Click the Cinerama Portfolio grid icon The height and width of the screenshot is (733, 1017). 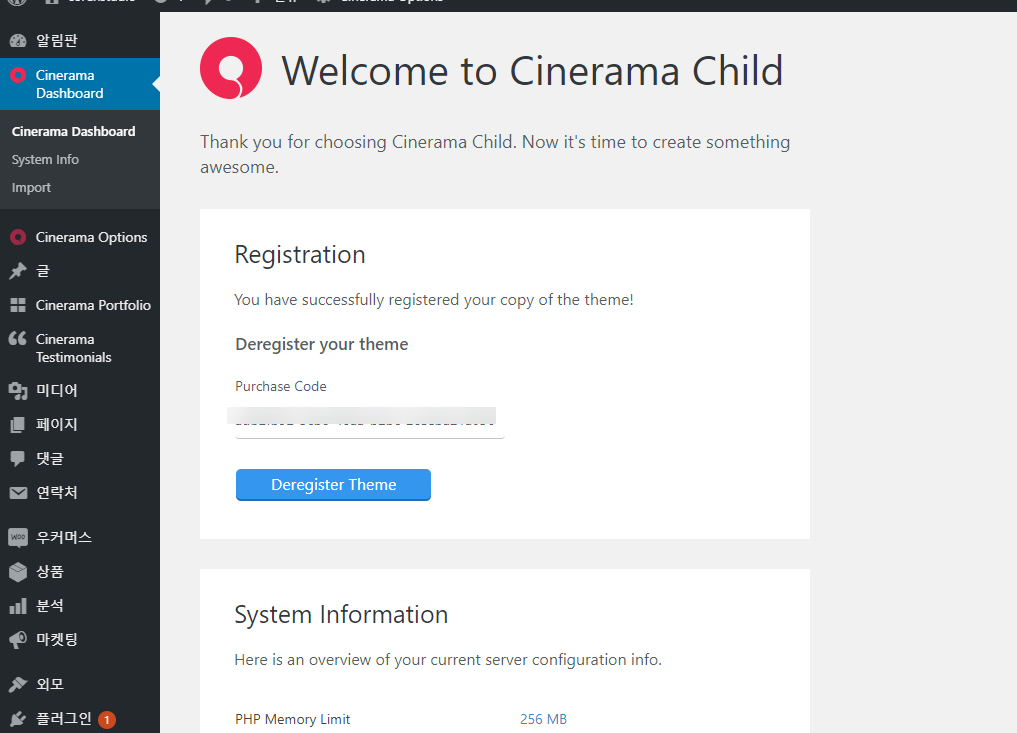[x=18, y=305]
